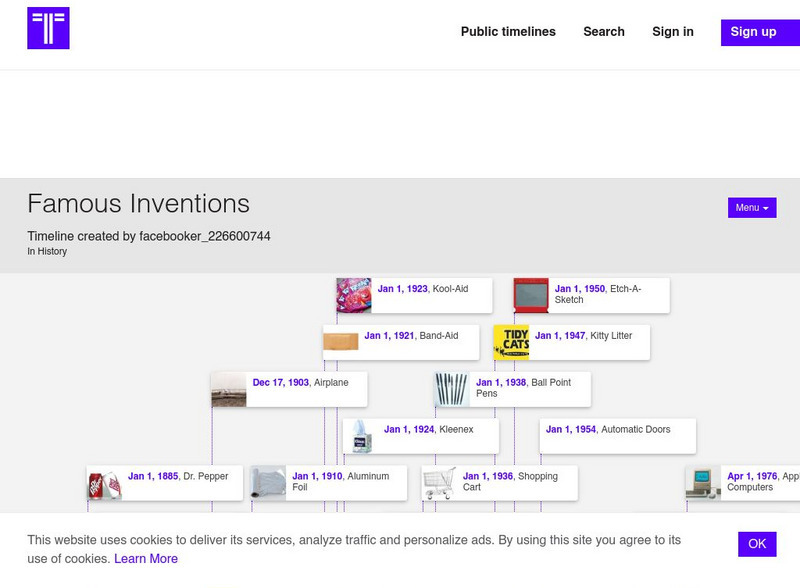Click the Band-Aid event picture

(341, 343)
